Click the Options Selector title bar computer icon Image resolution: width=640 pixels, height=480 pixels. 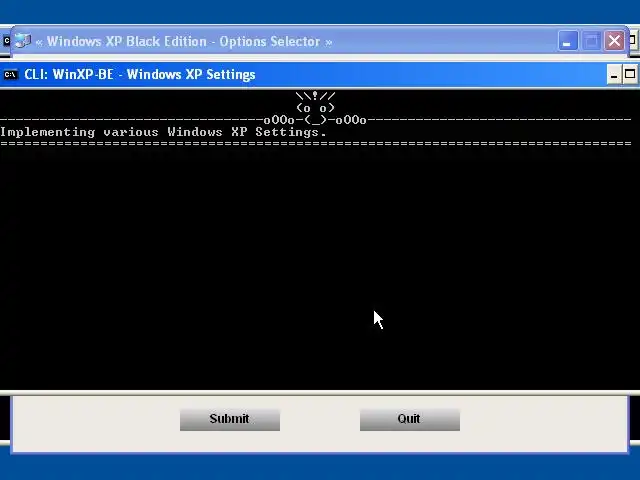coord(22,41)
